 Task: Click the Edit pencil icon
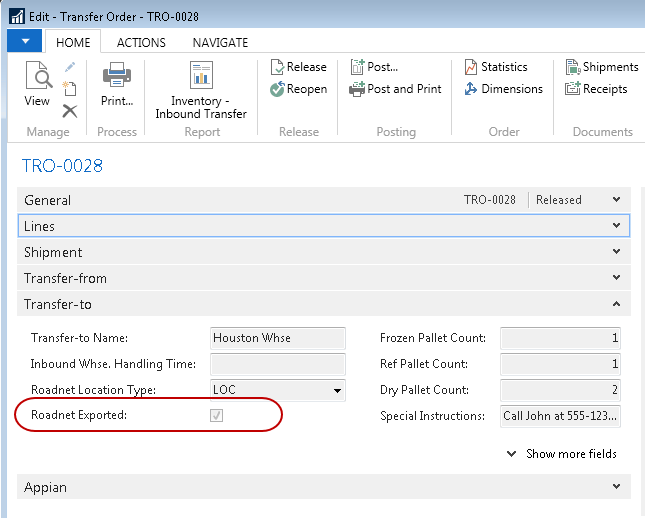pyautogui.click(x=70, y=67)
